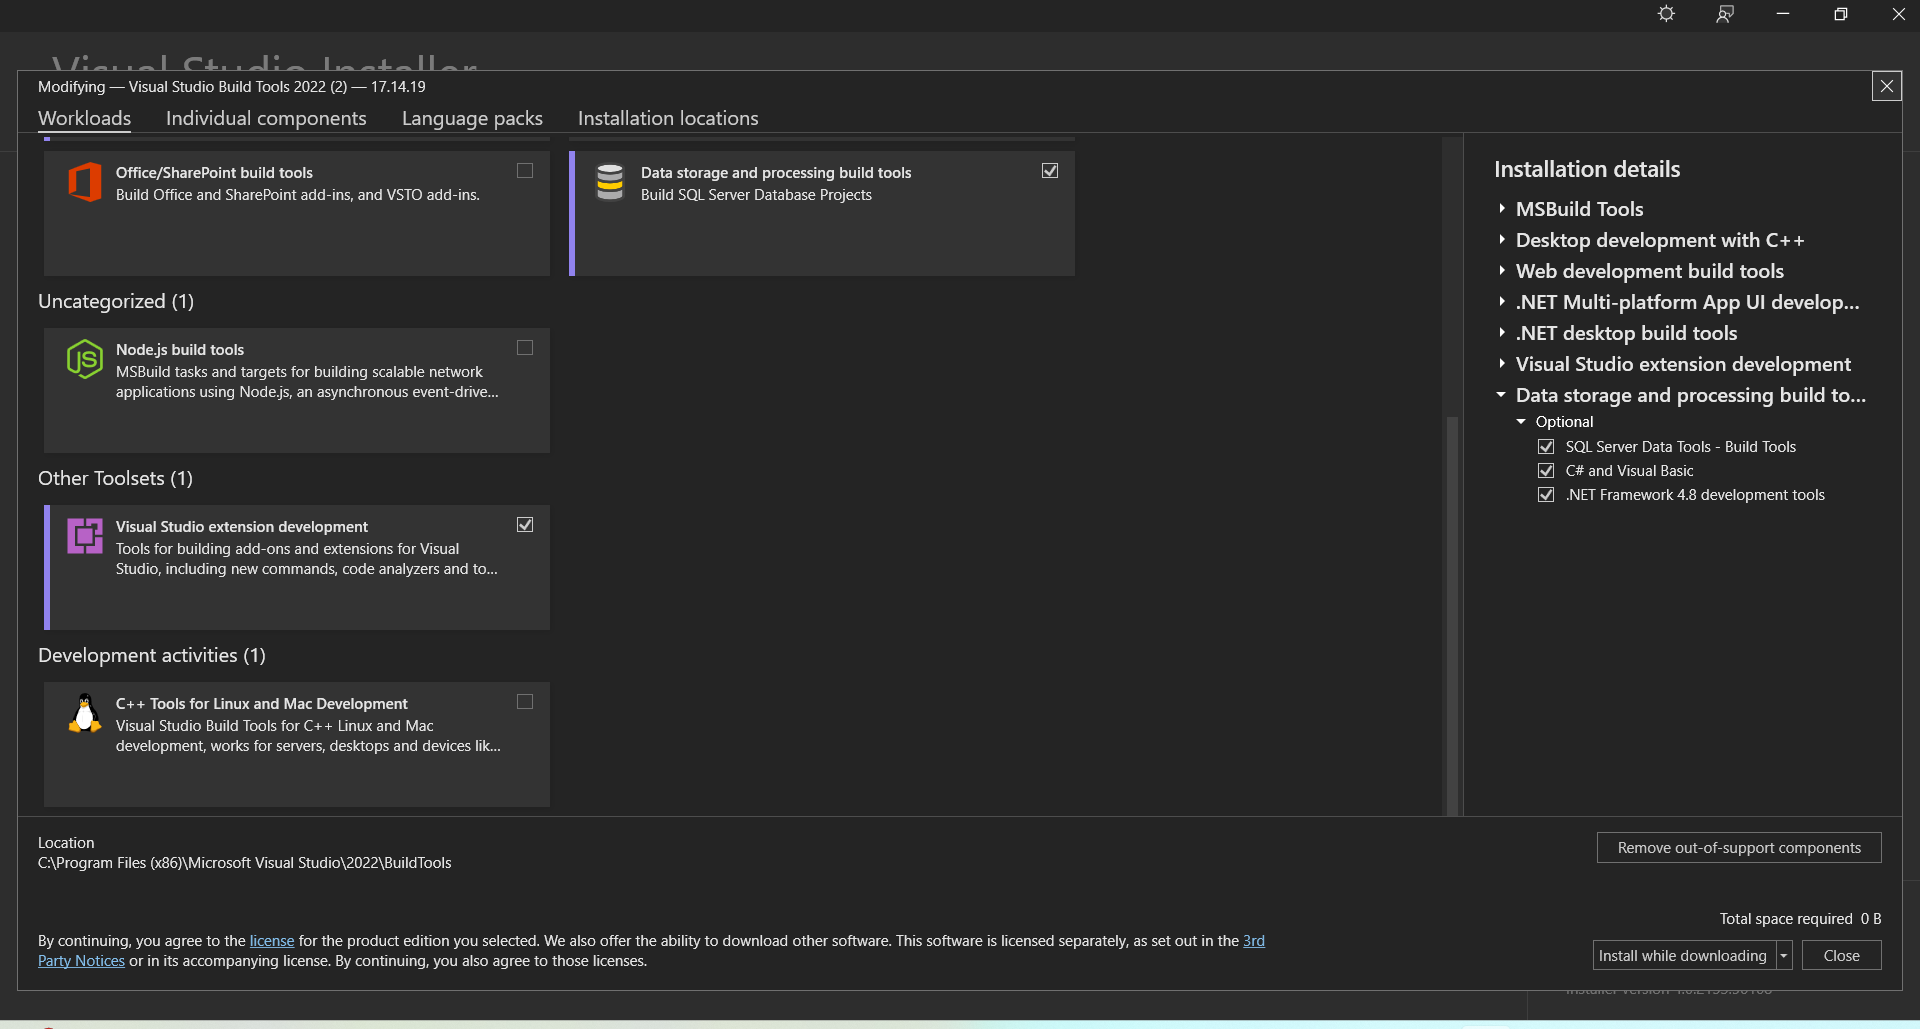Switch to Individual components tab

point(266,118)
